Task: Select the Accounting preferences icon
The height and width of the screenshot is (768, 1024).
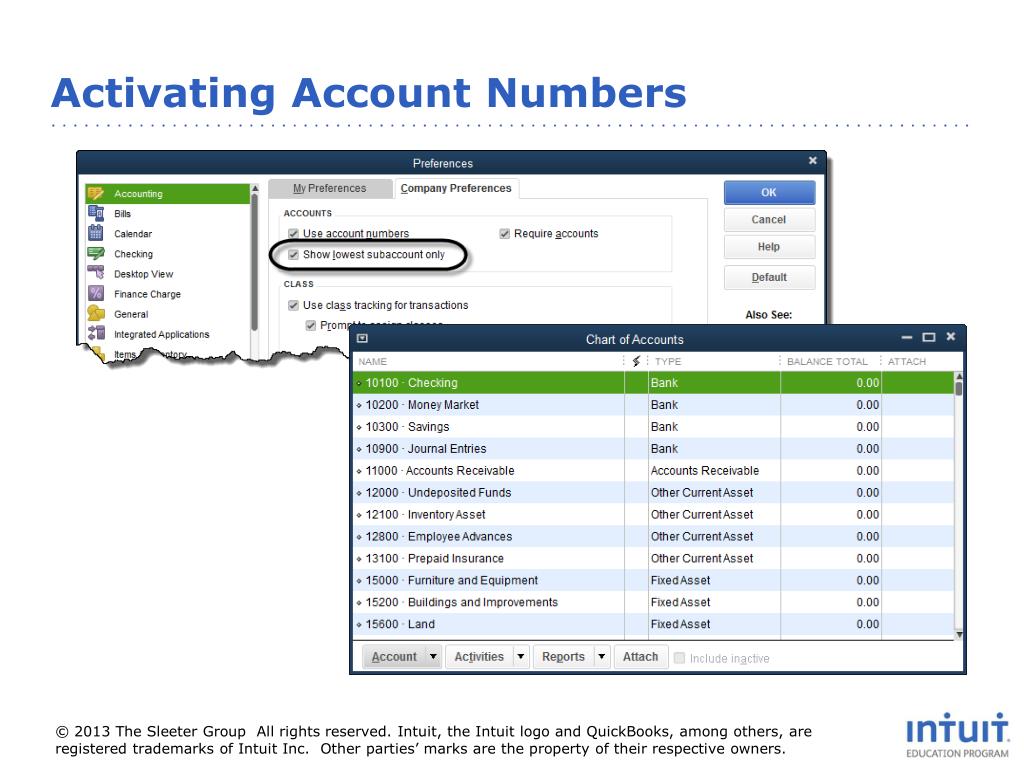Action: 96,193
